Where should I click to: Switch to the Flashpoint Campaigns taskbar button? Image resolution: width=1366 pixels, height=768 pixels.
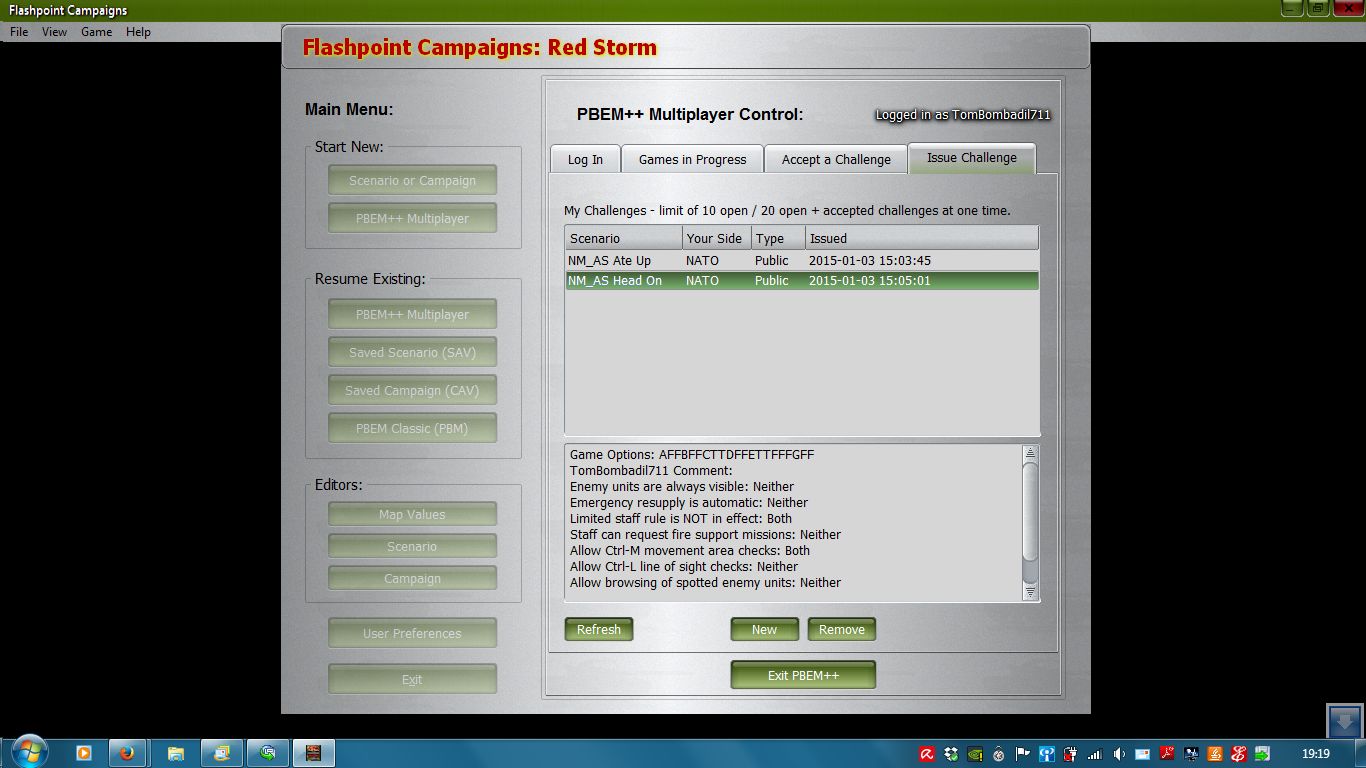coord(314,753)
